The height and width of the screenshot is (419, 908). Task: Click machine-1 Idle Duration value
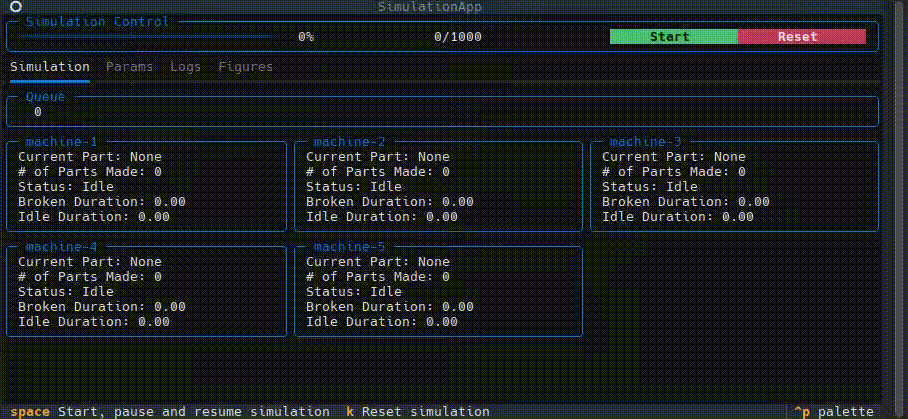pos(154,217)
